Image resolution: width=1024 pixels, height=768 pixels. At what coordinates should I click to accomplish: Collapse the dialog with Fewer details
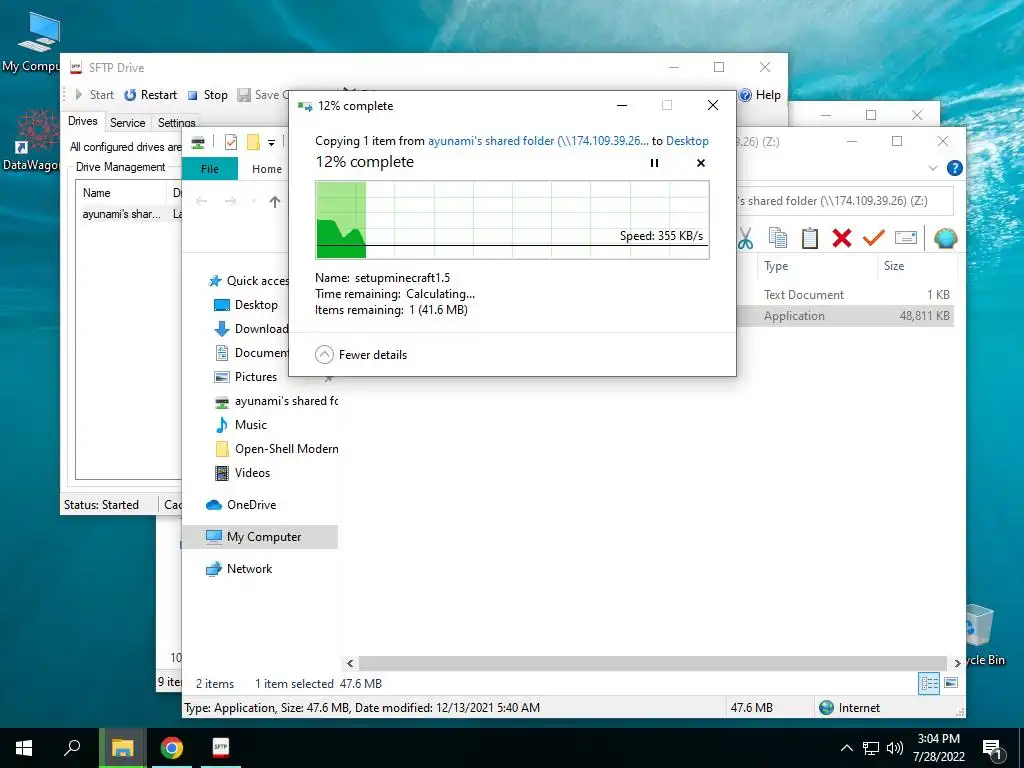361,355
